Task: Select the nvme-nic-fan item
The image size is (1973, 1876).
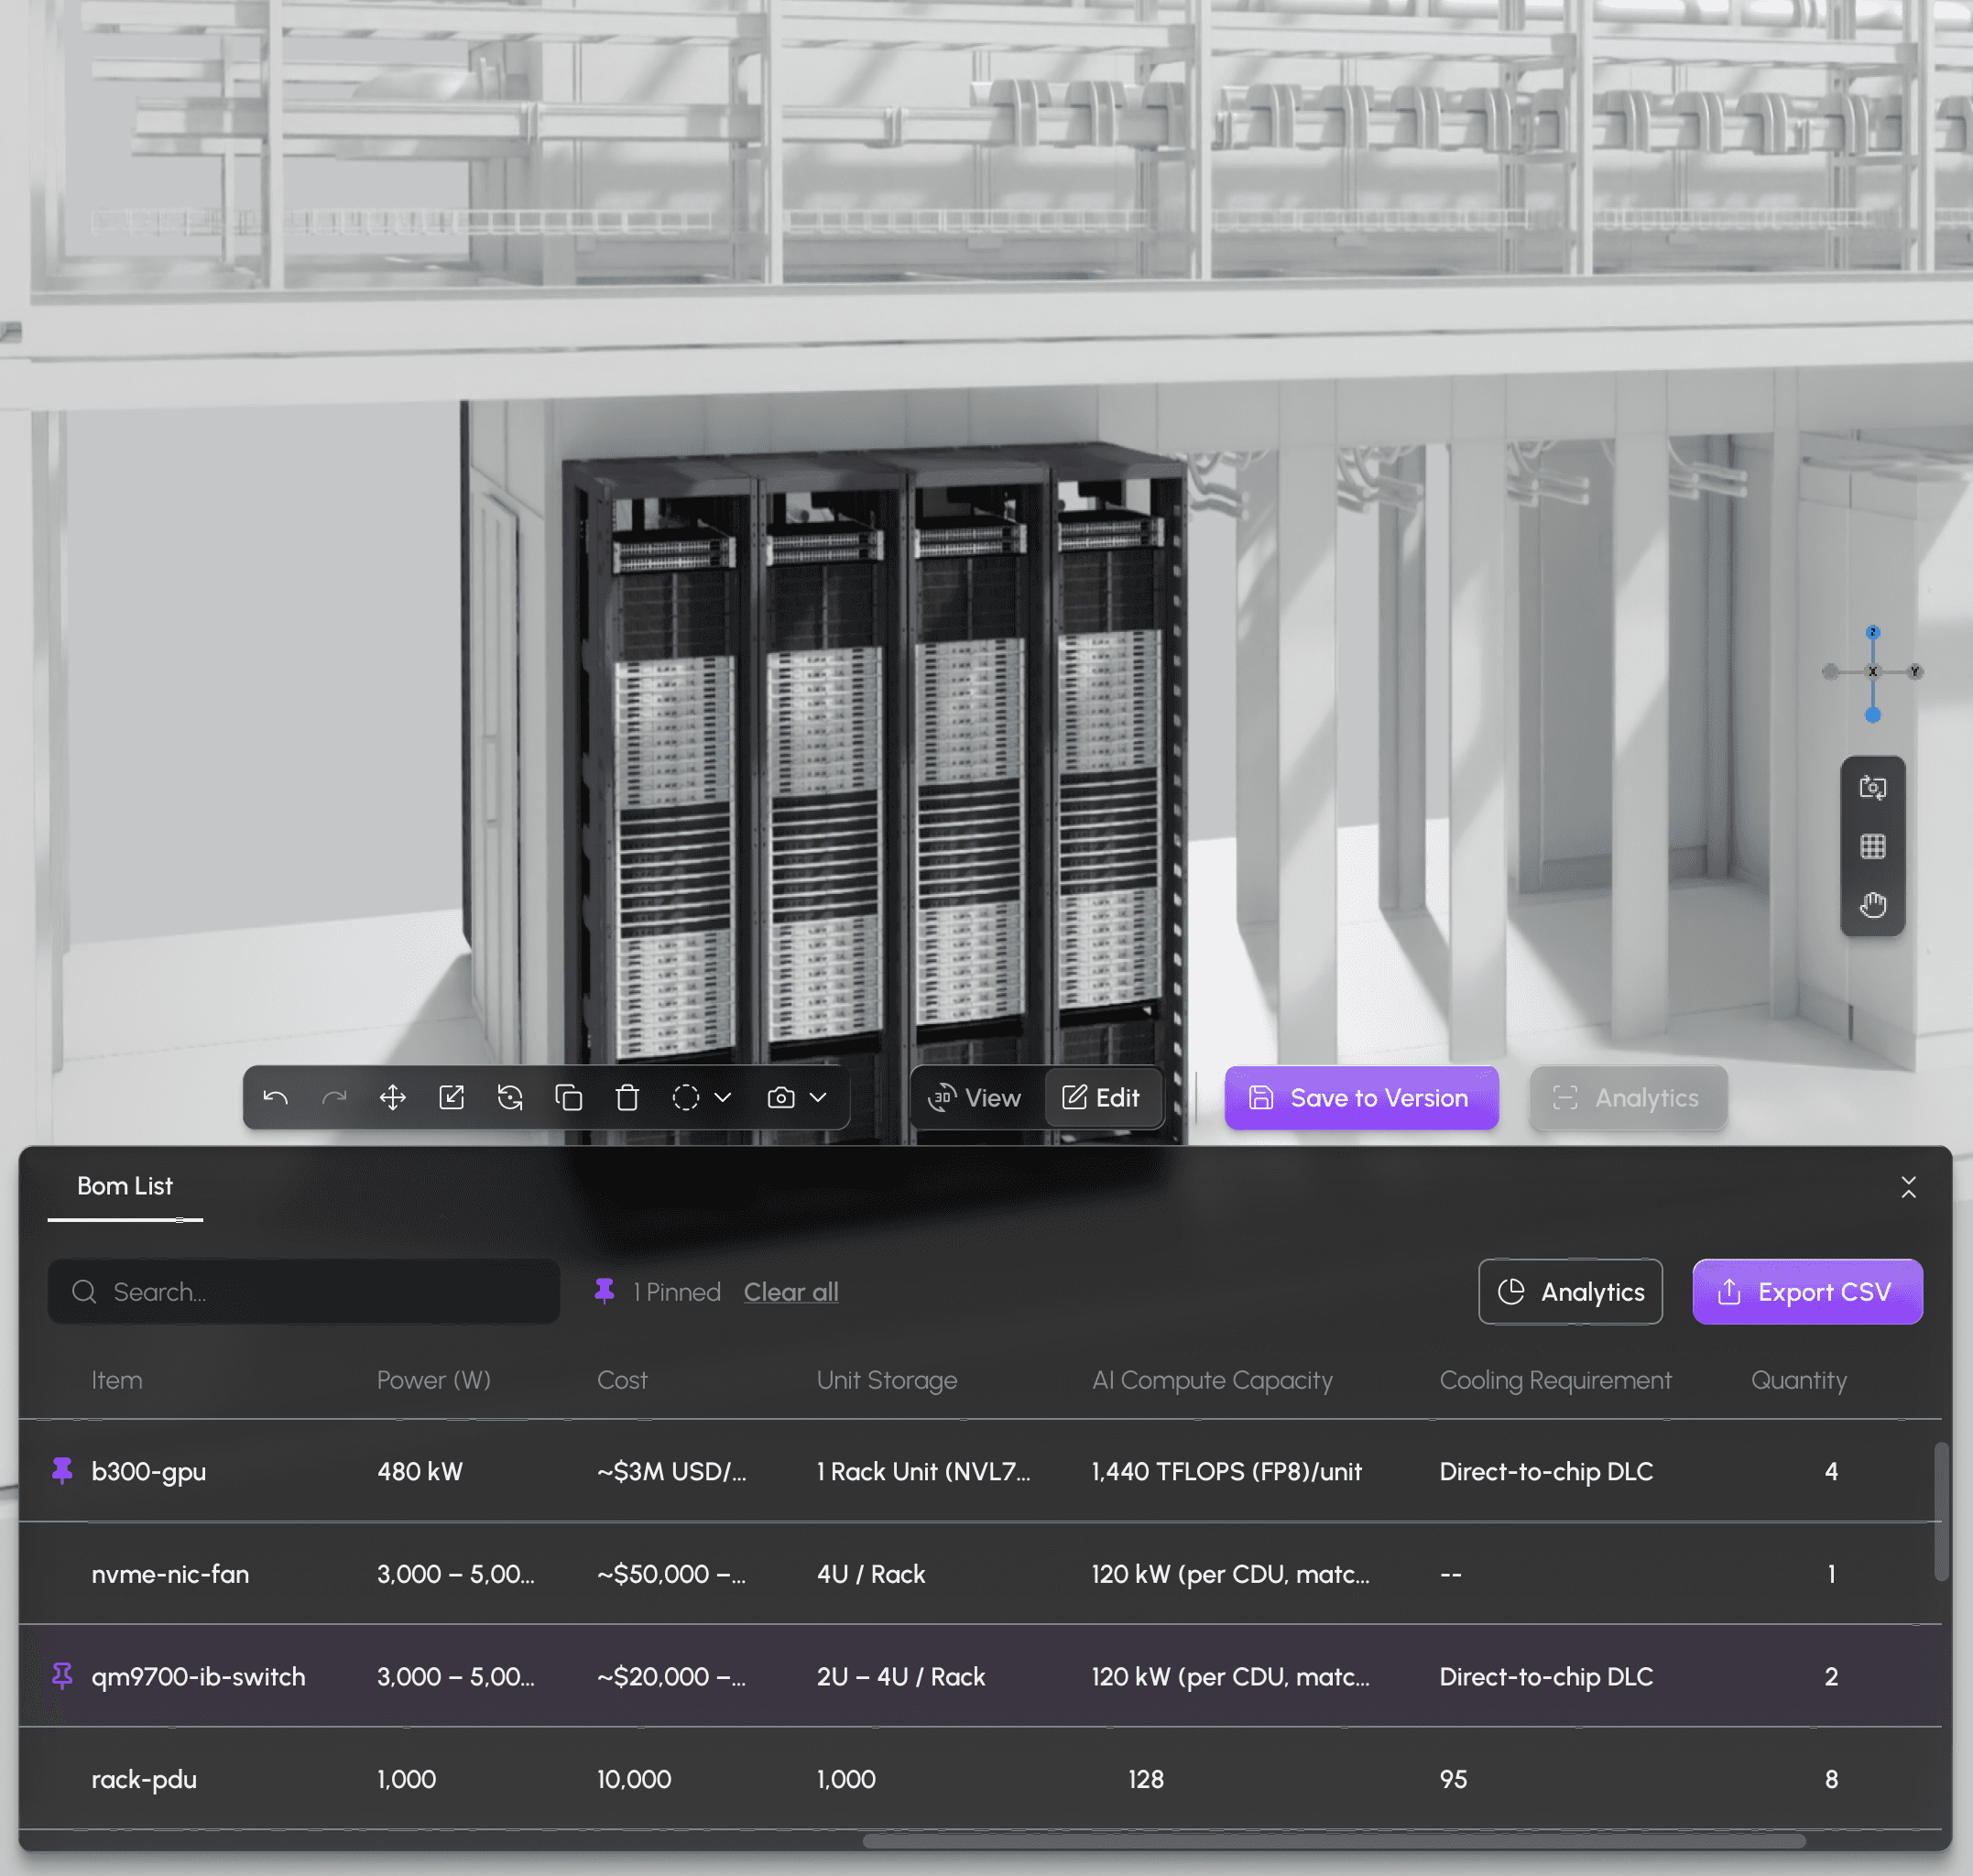Action: 170,1574
